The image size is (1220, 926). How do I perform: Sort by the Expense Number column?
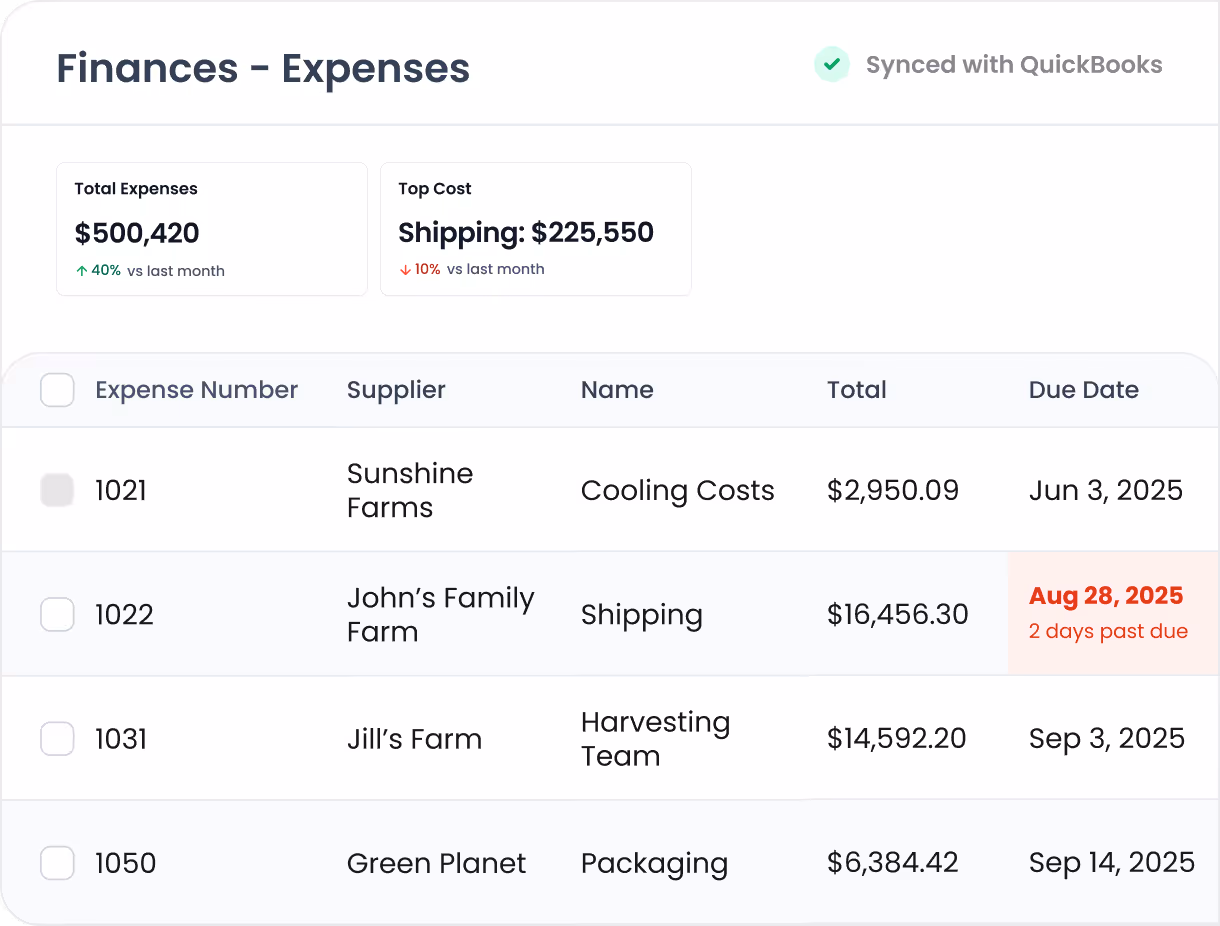196,390
